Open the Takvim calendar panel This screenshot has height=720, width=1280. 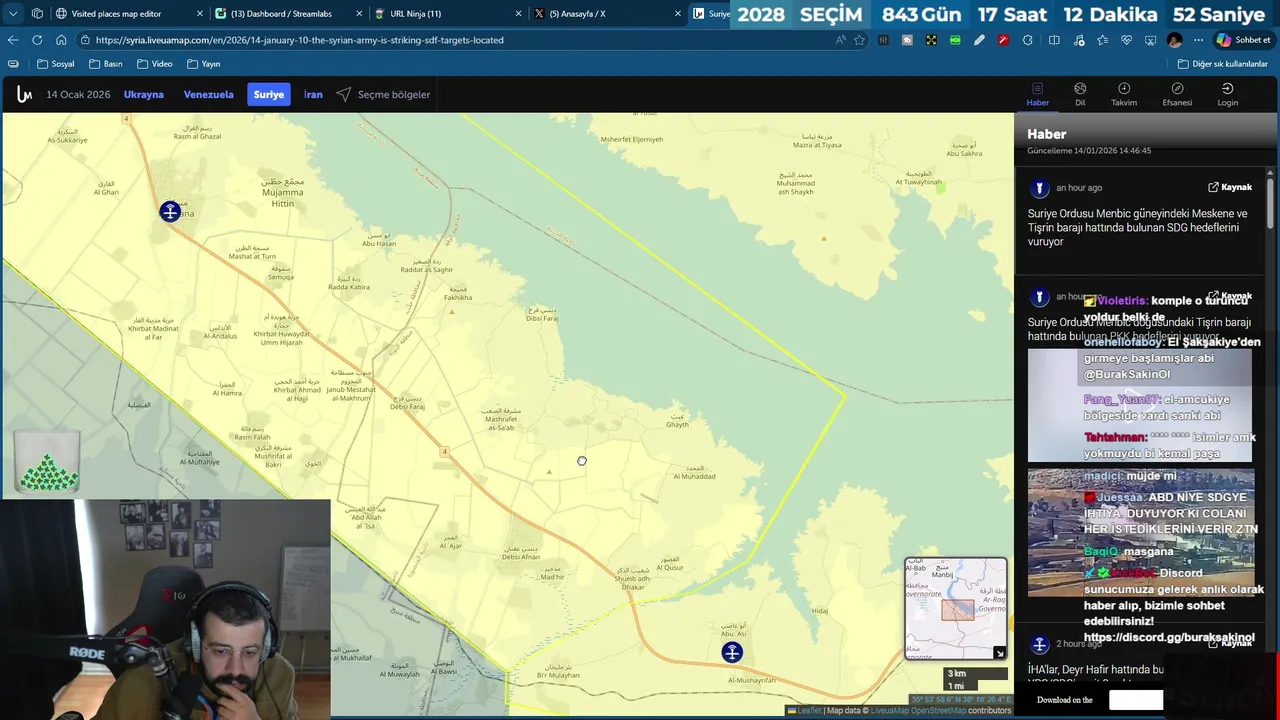click(1124, 94)
